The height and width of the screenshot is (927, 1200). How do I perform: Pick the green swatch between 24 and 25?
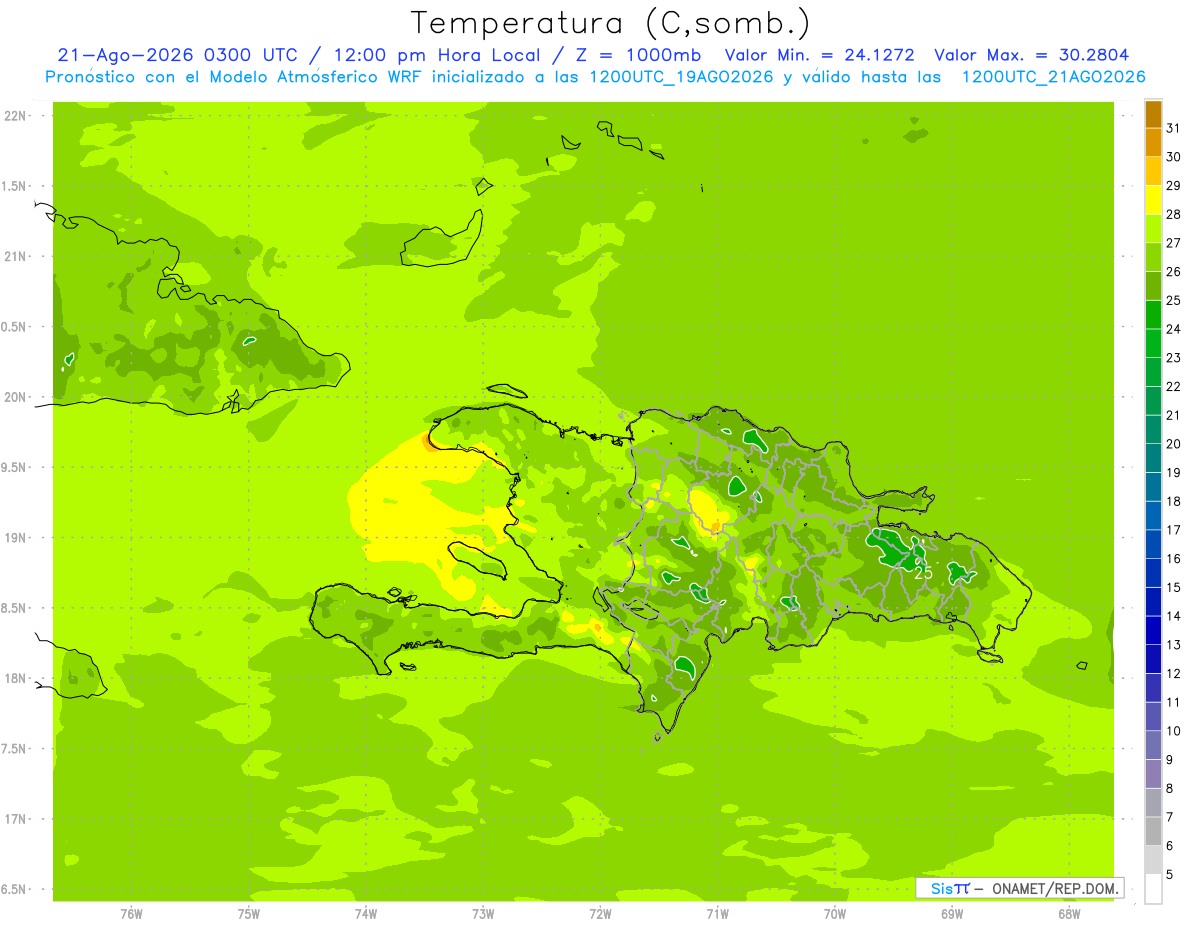coord(1153,315)
